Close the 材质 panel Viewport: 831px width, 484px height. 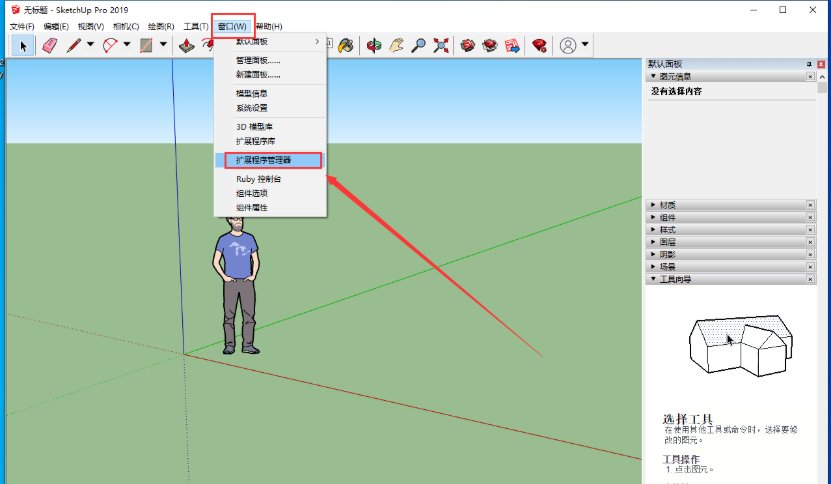tap(810, 205)
